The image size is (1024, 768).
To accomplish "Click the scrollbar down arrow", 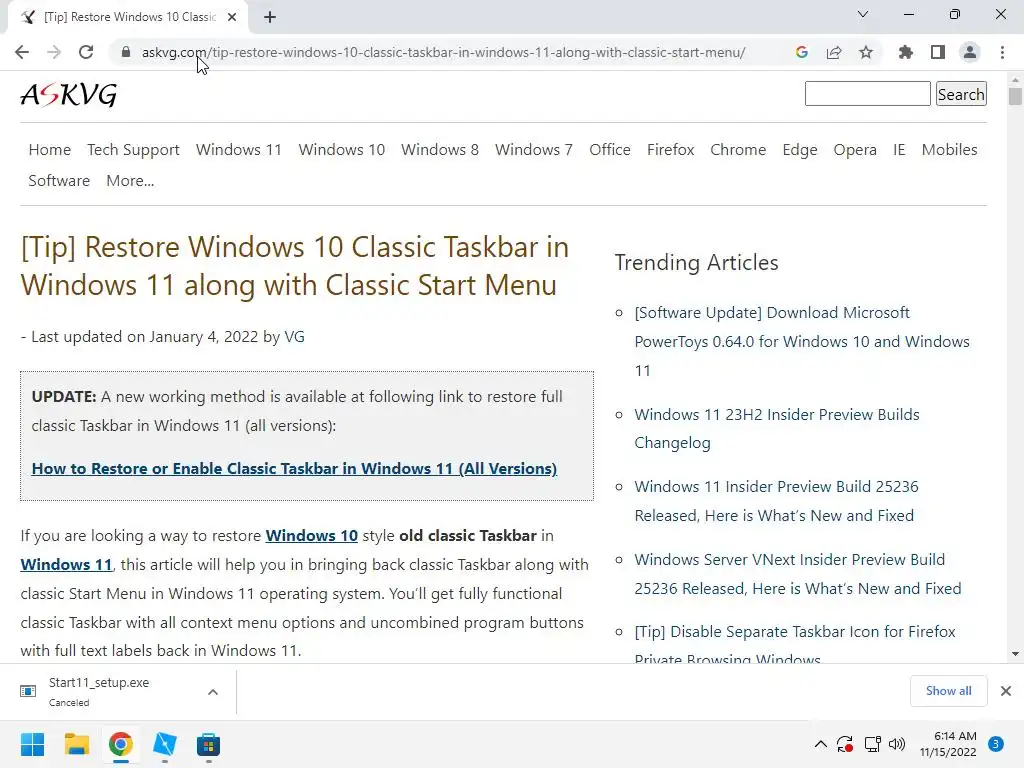I will (1015, 654).
